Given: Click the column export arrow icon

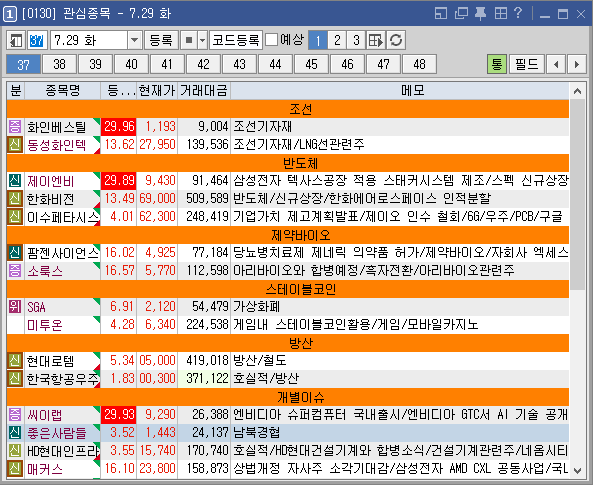Looking at the screenshot, I should click(376, 40).
